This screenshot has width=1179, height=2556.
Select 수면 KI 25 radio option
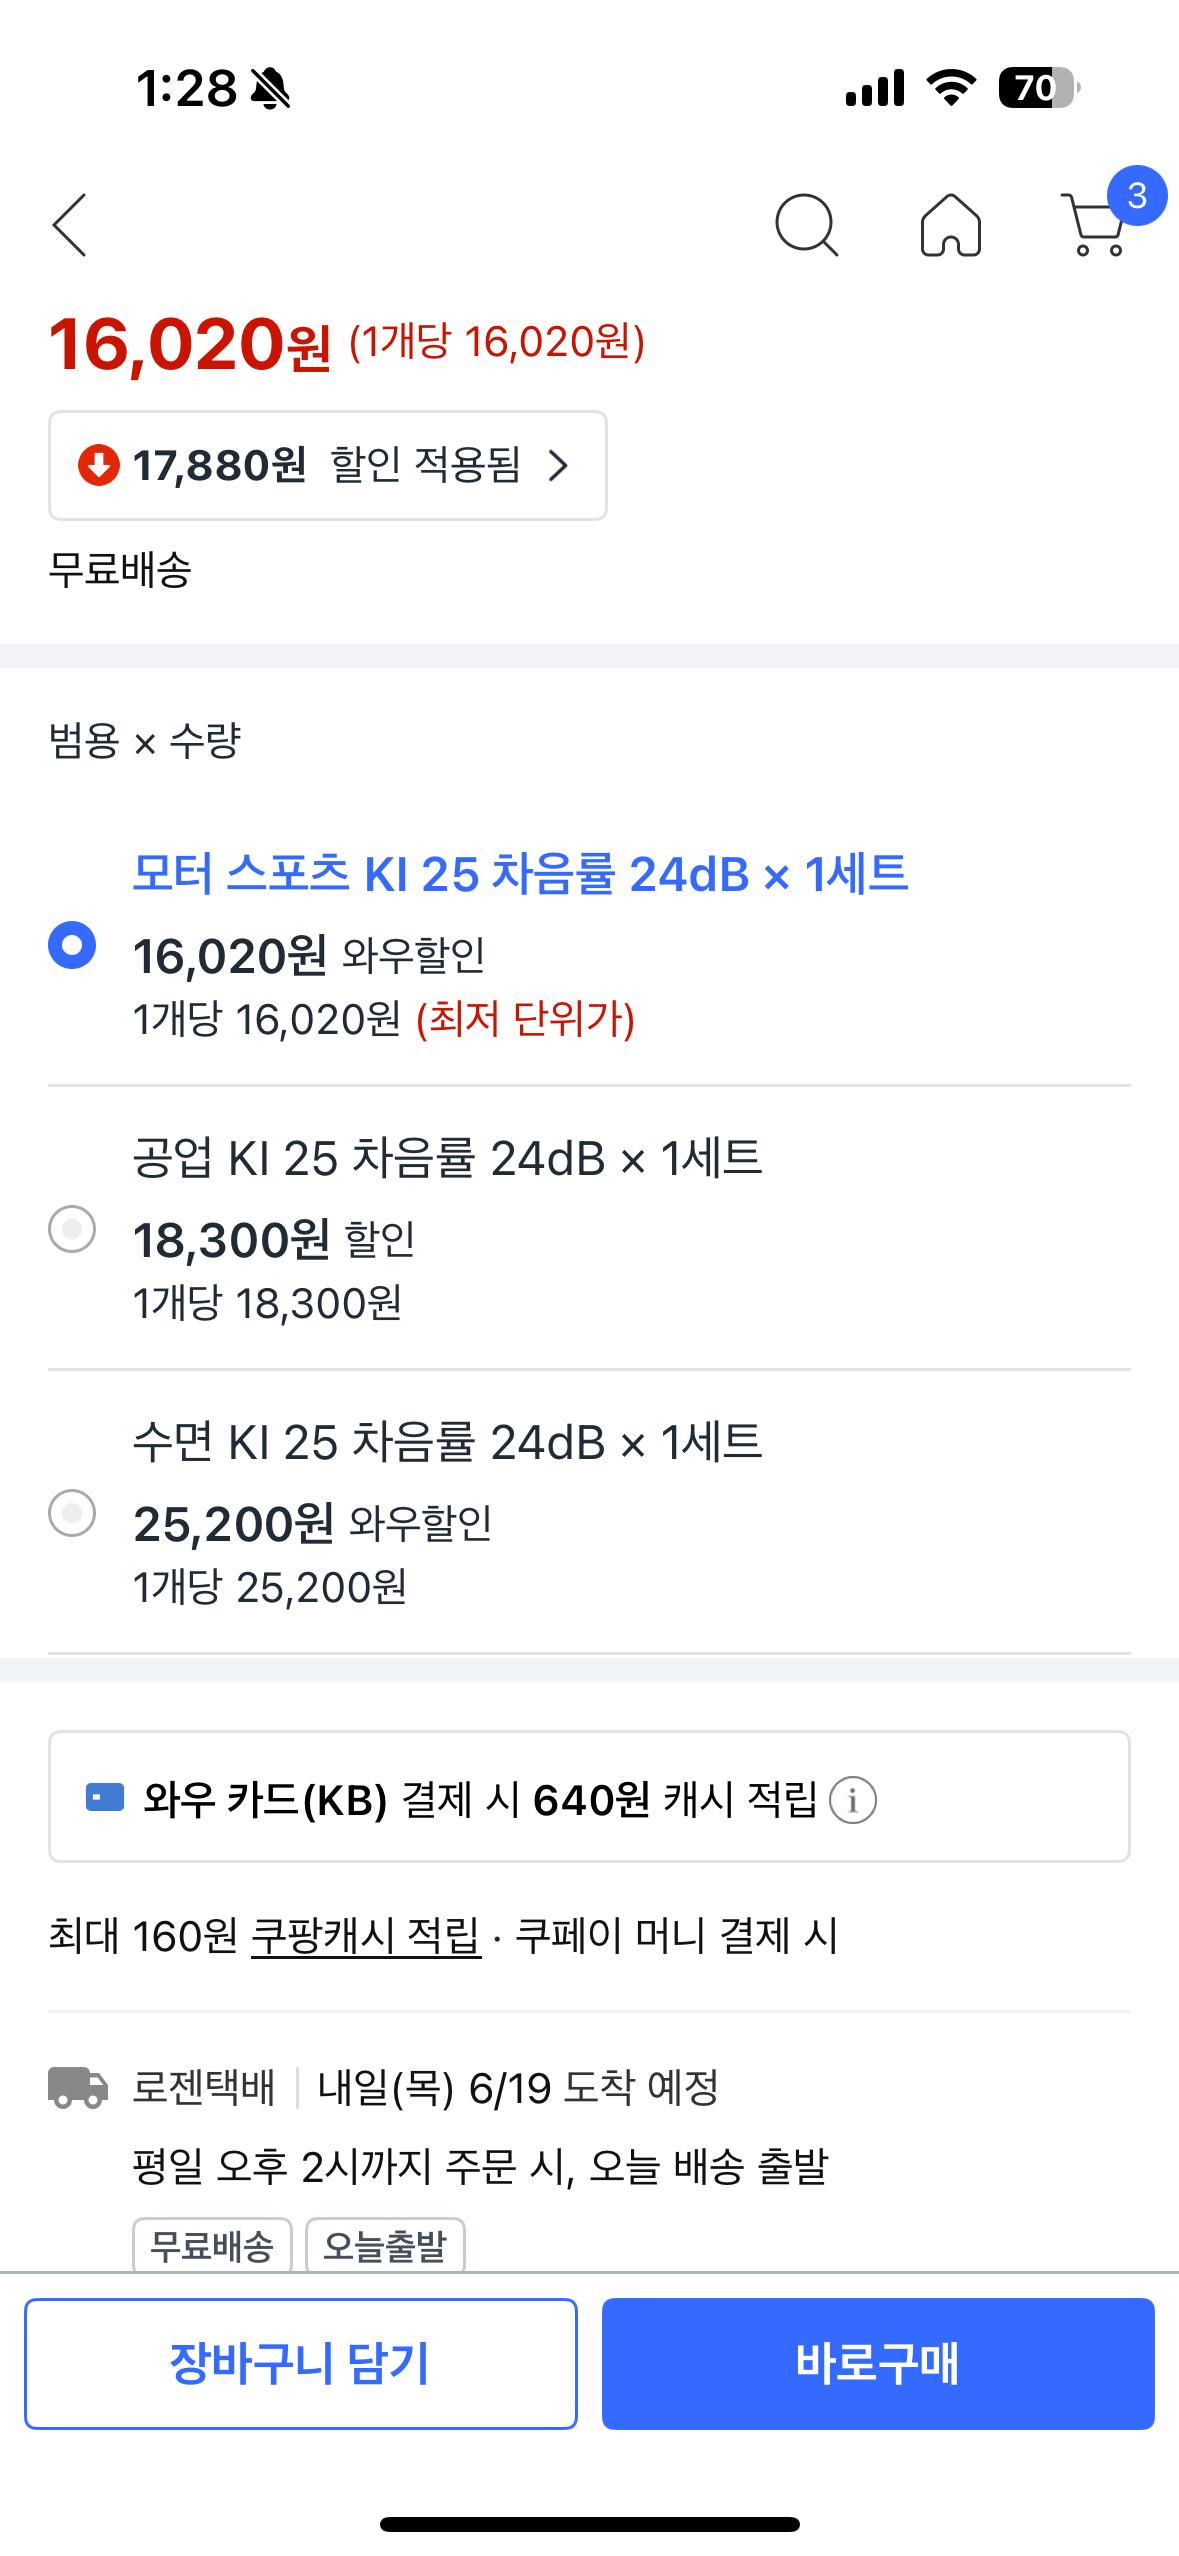72,1513
